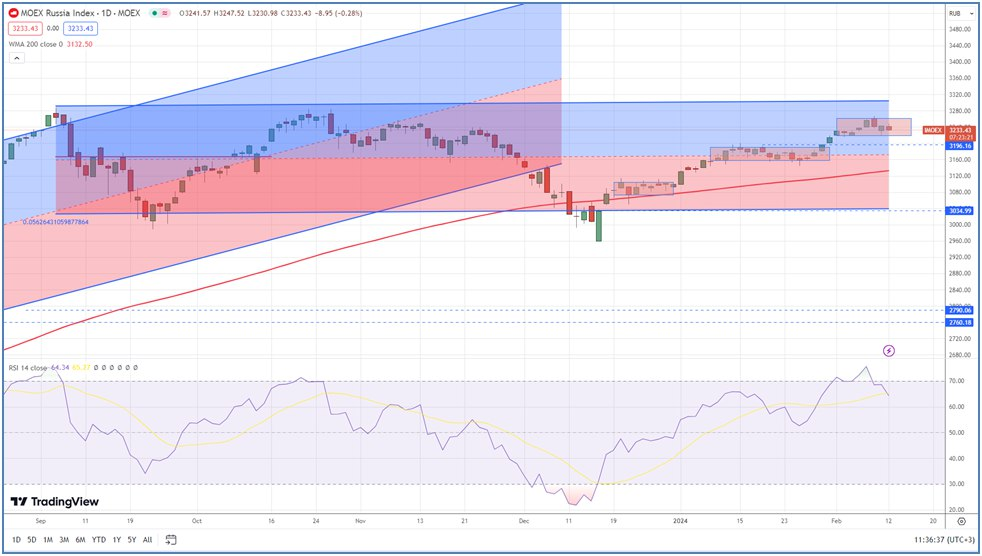Select the WMA 200 close indicator legend
982x556 pixels.
(x=51, y=44)
